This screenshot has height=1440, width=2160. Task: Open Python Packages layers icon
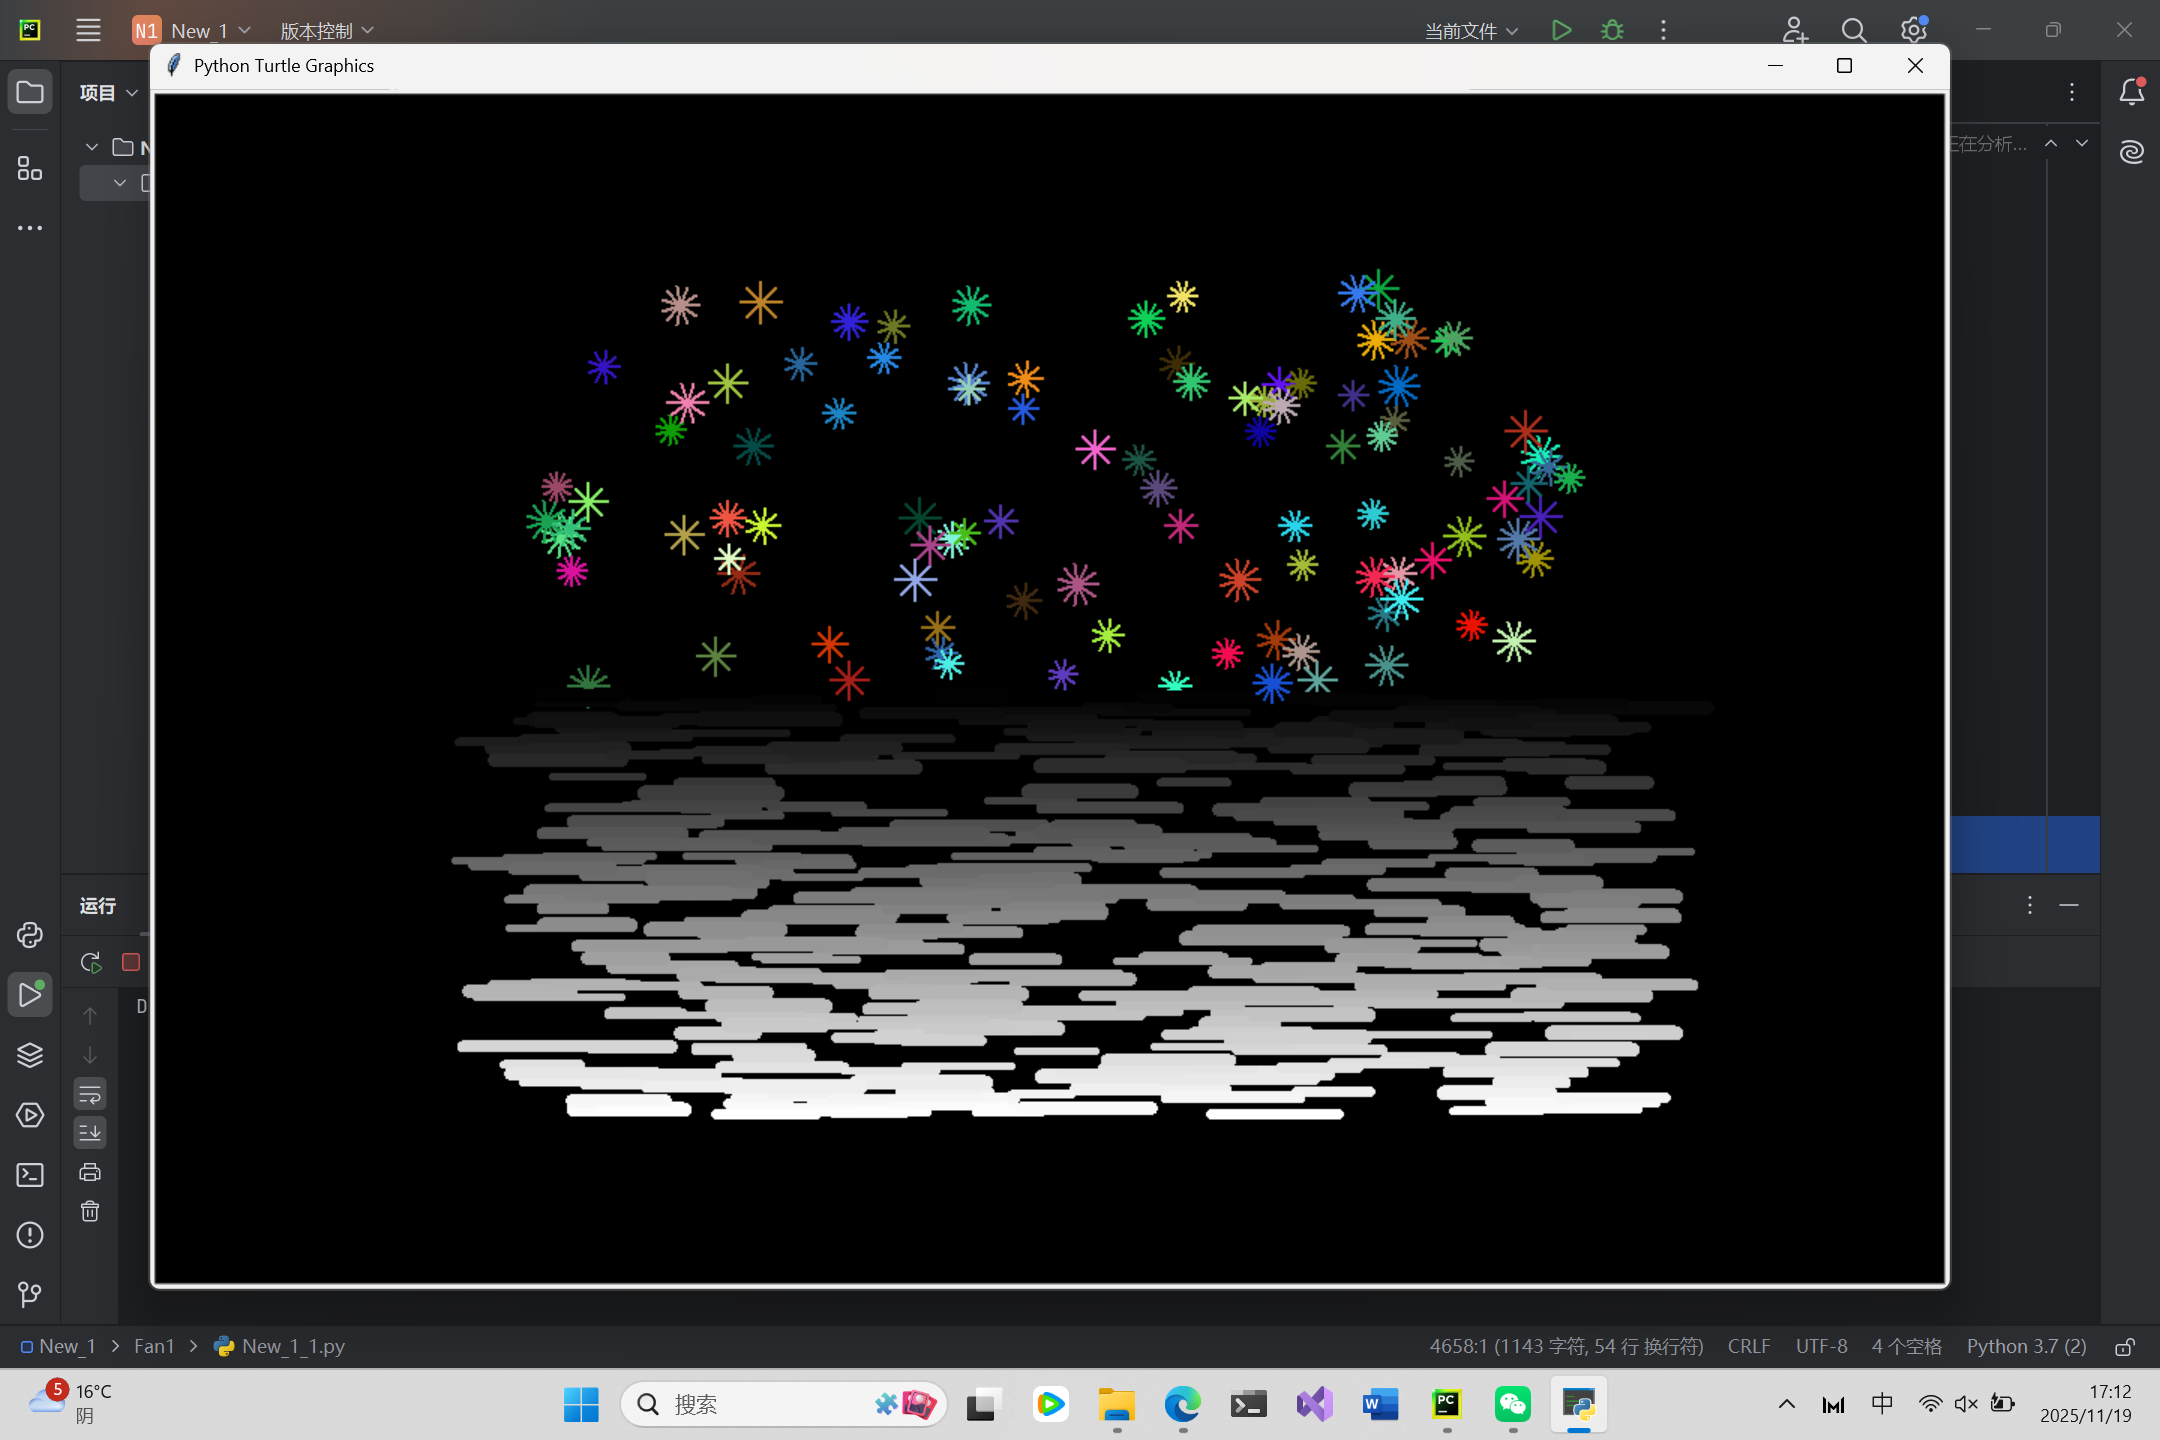(30, 1055)
